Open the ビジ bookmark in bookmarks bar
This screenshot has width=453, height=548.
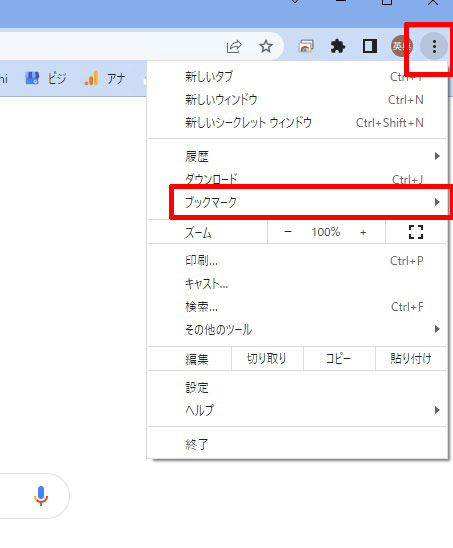46,78
